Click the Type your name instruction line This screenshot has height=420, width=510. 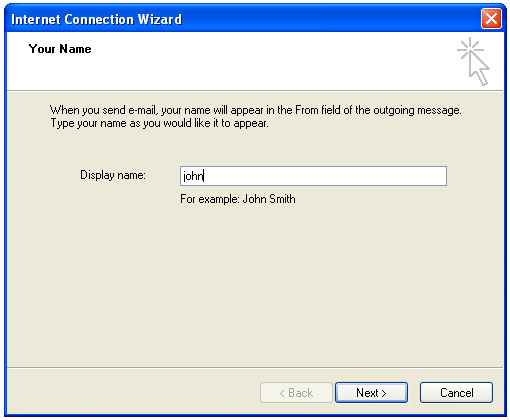[159, 123]
